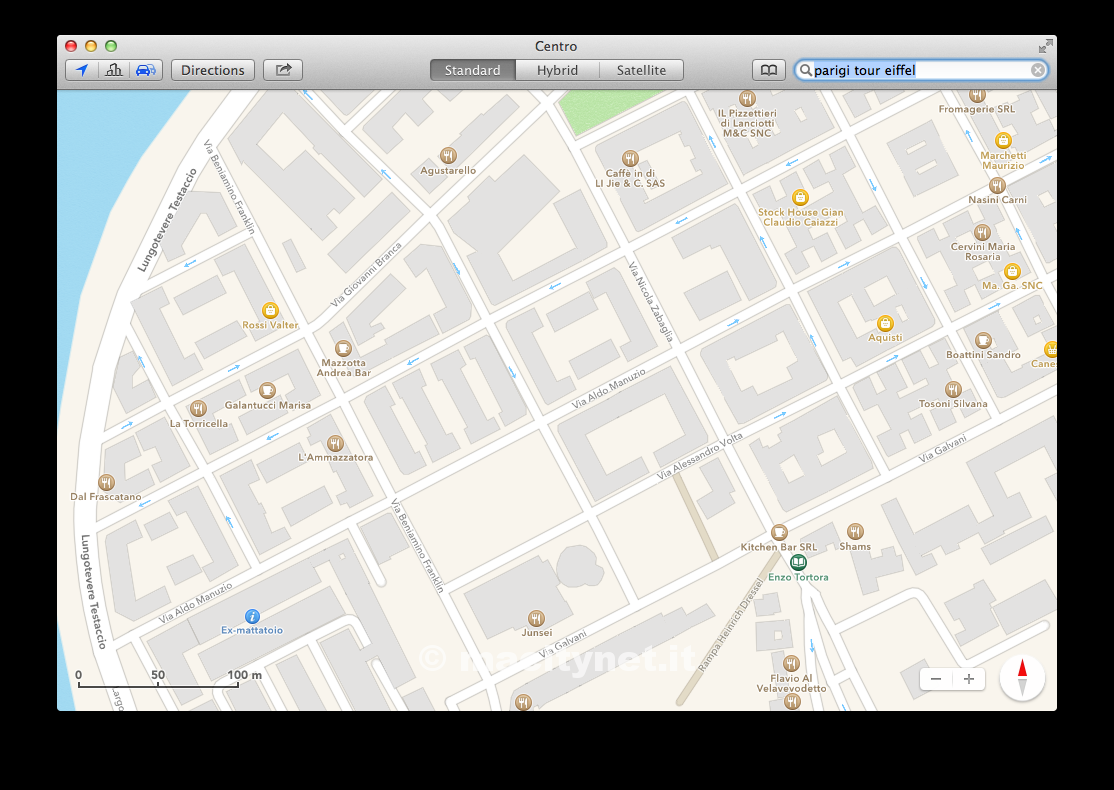Image resolution: width=1114 pixels, height=790 pixels.
Task: Enter full screen with the corner arrows
Action: 1045,46
